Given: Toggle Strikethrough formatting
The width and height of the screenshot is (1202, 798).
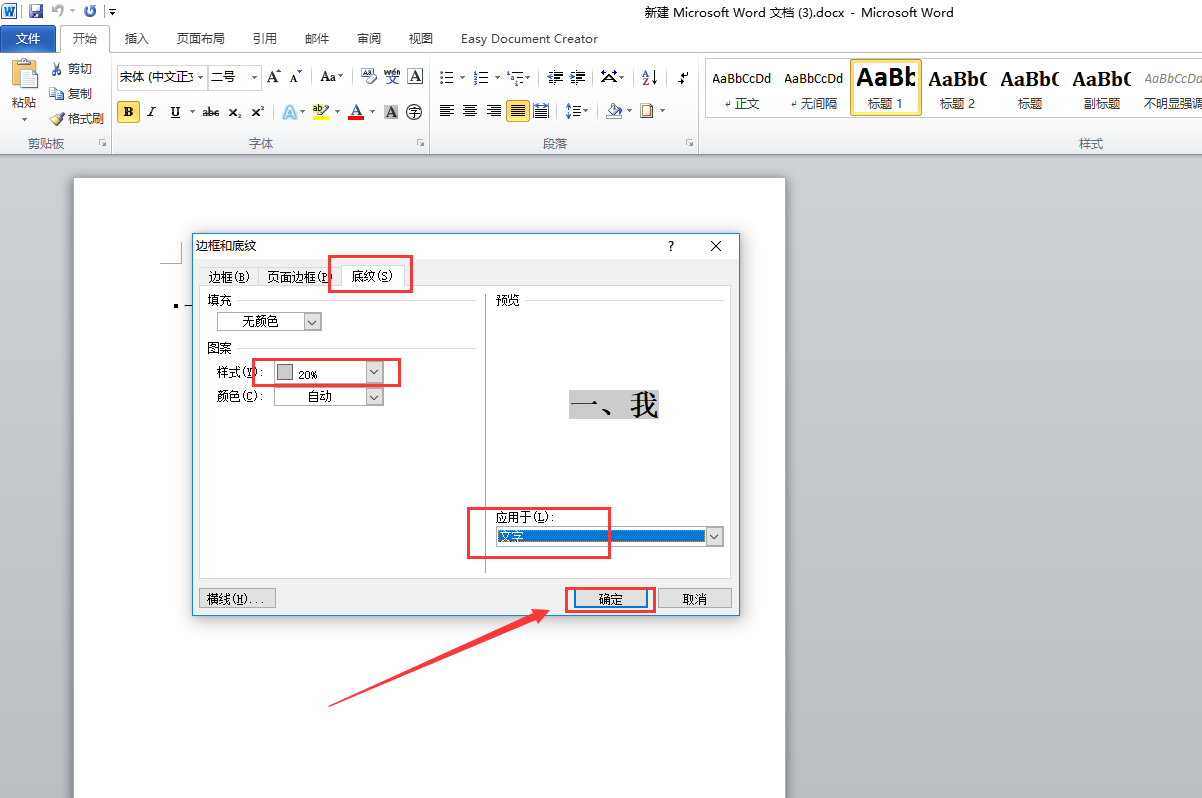Looking at the screenshot, I should [x=210, y=112].
